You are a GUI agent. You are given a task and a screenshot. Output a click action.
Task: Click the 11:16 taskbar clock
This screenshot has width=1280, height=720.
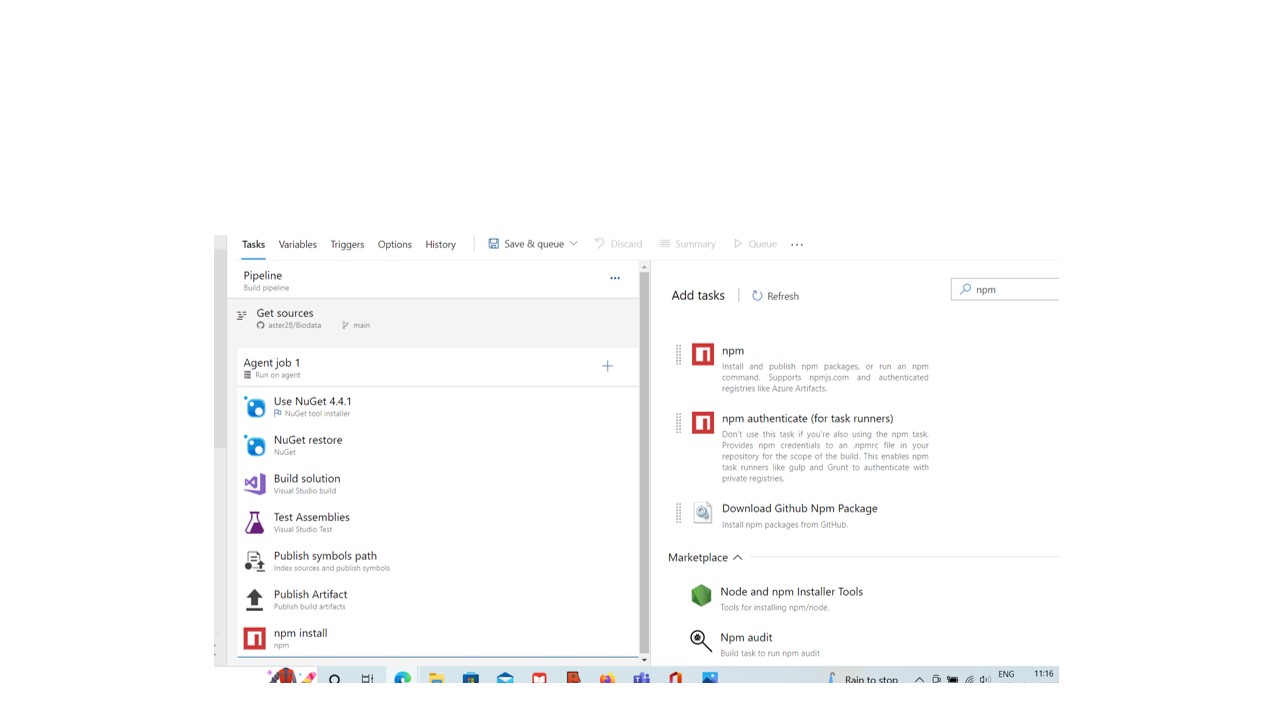(1044, 674)
